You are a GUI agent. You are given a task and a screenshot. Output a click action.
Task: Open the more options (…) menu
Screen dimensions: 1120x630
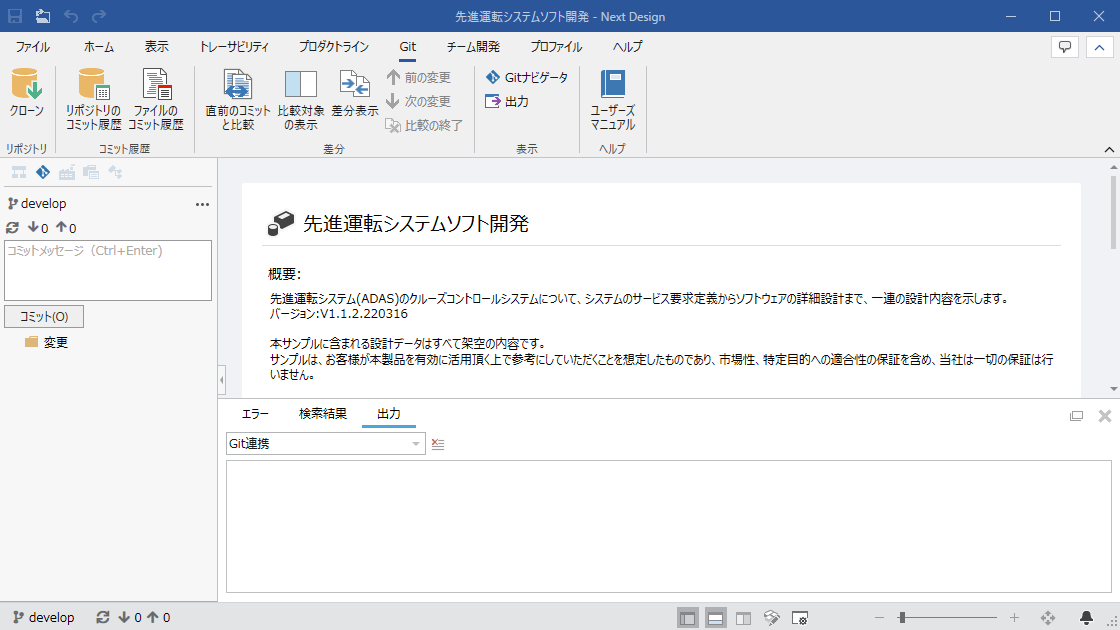(202, 204)
